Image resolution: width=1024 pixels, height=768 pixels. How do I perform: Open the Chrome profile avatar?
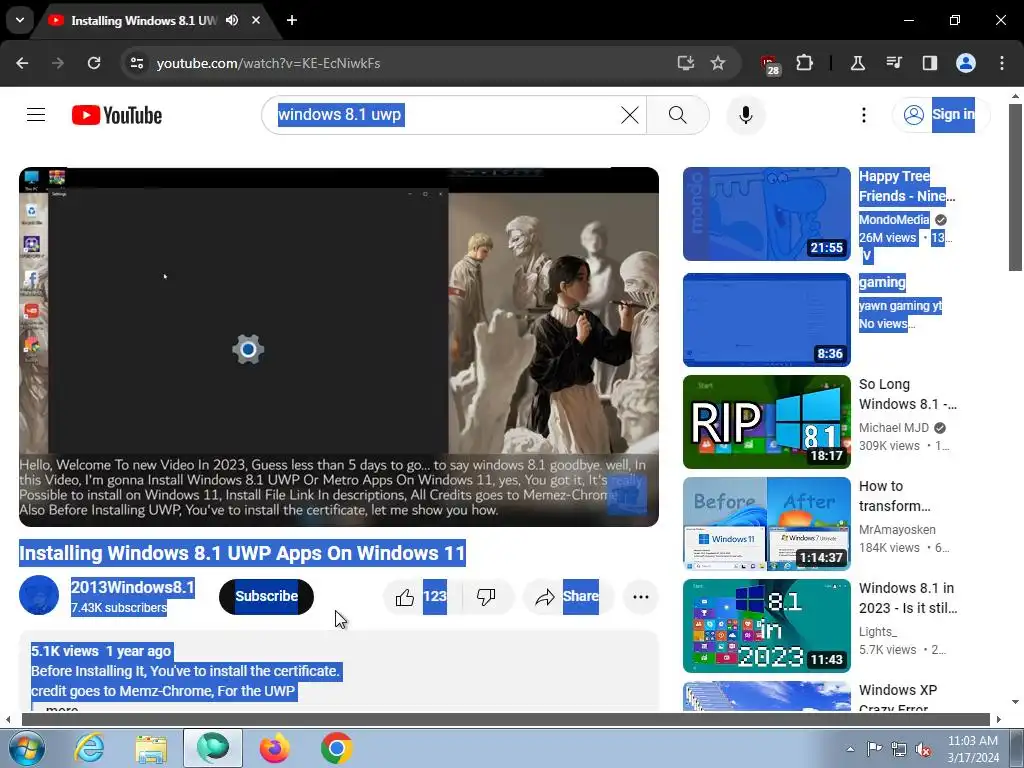tap(966, 63)
